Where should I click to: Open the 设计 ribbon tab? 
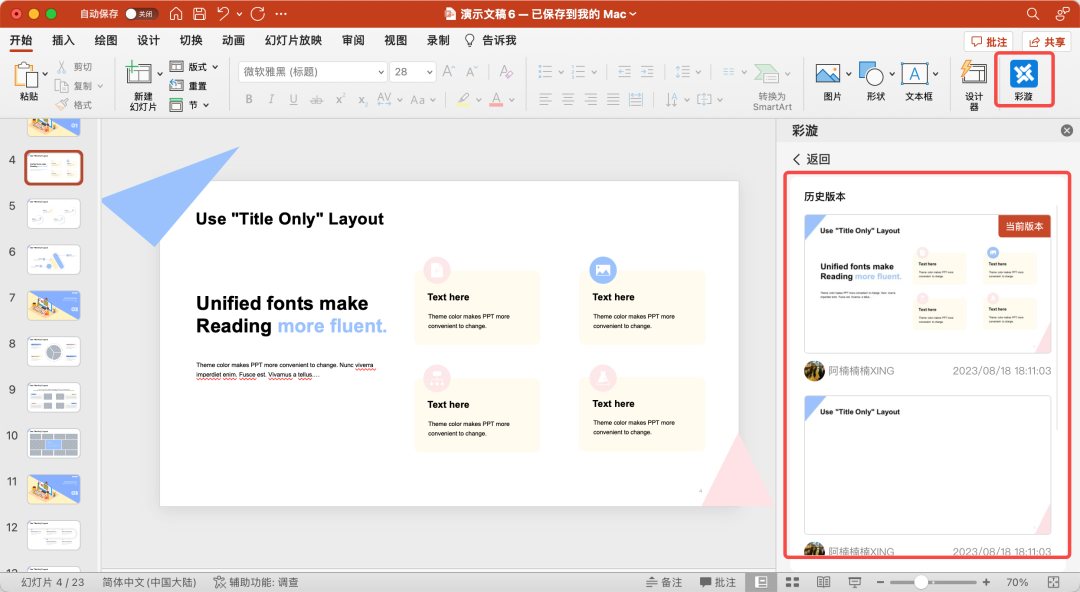pos(148,40)
